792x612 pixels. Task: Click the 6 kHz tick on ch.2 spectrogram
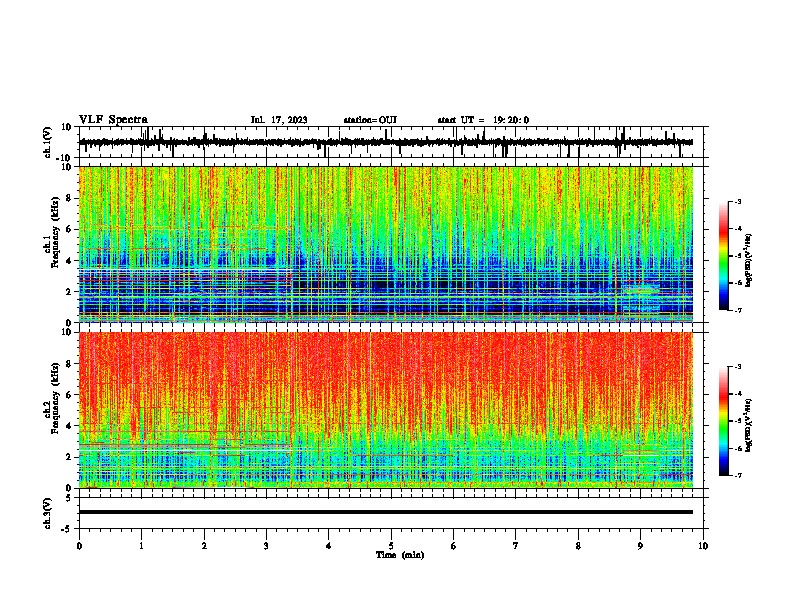[70, 395]
